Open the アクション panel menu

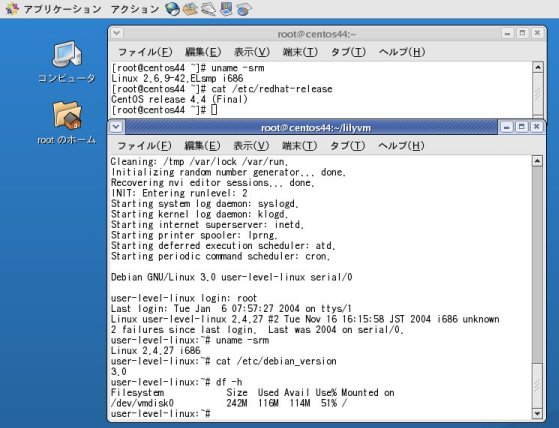(135, 9)
